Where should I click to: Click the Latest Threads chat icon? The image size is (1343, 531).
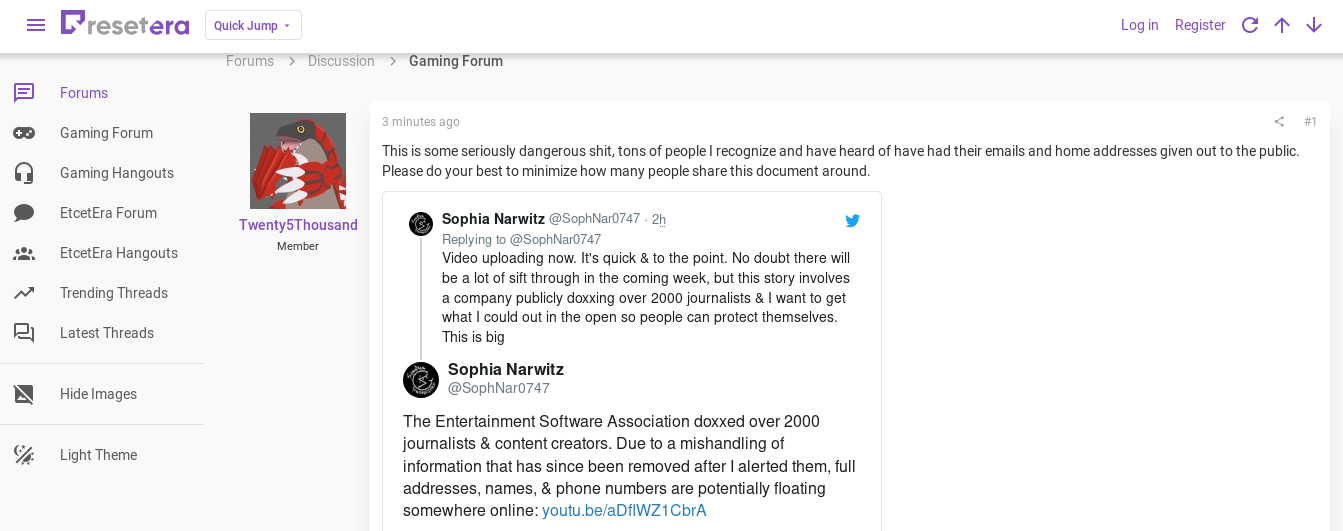(24, 333)
